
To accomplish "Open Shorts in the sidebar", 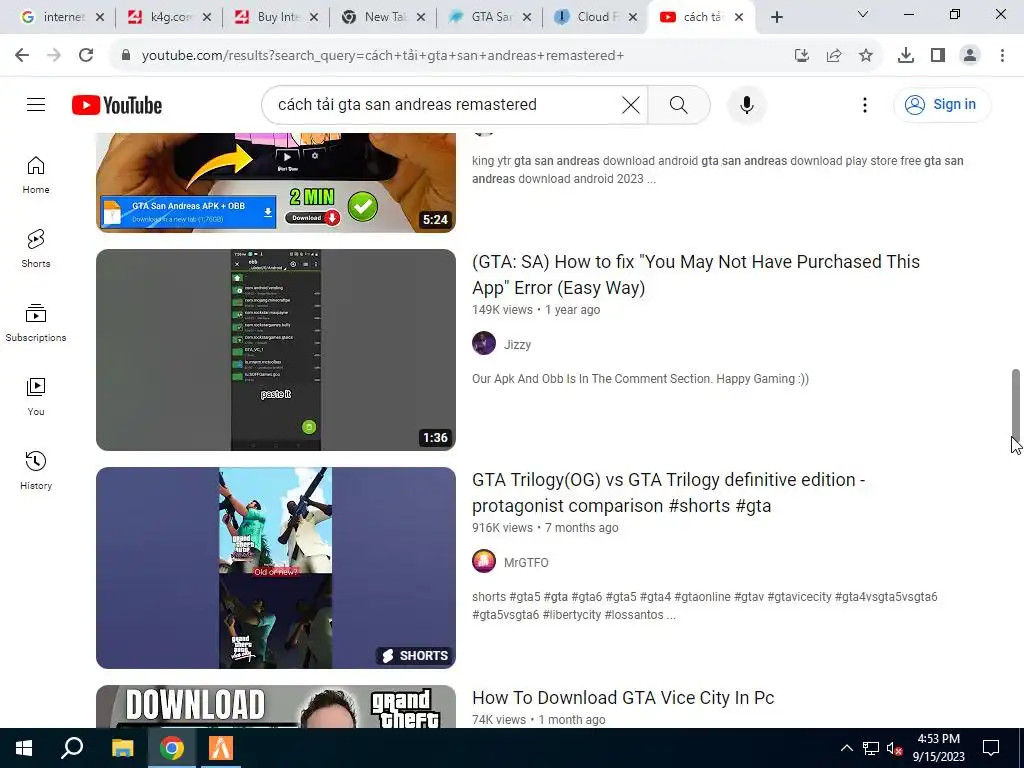I will (36, 249).
